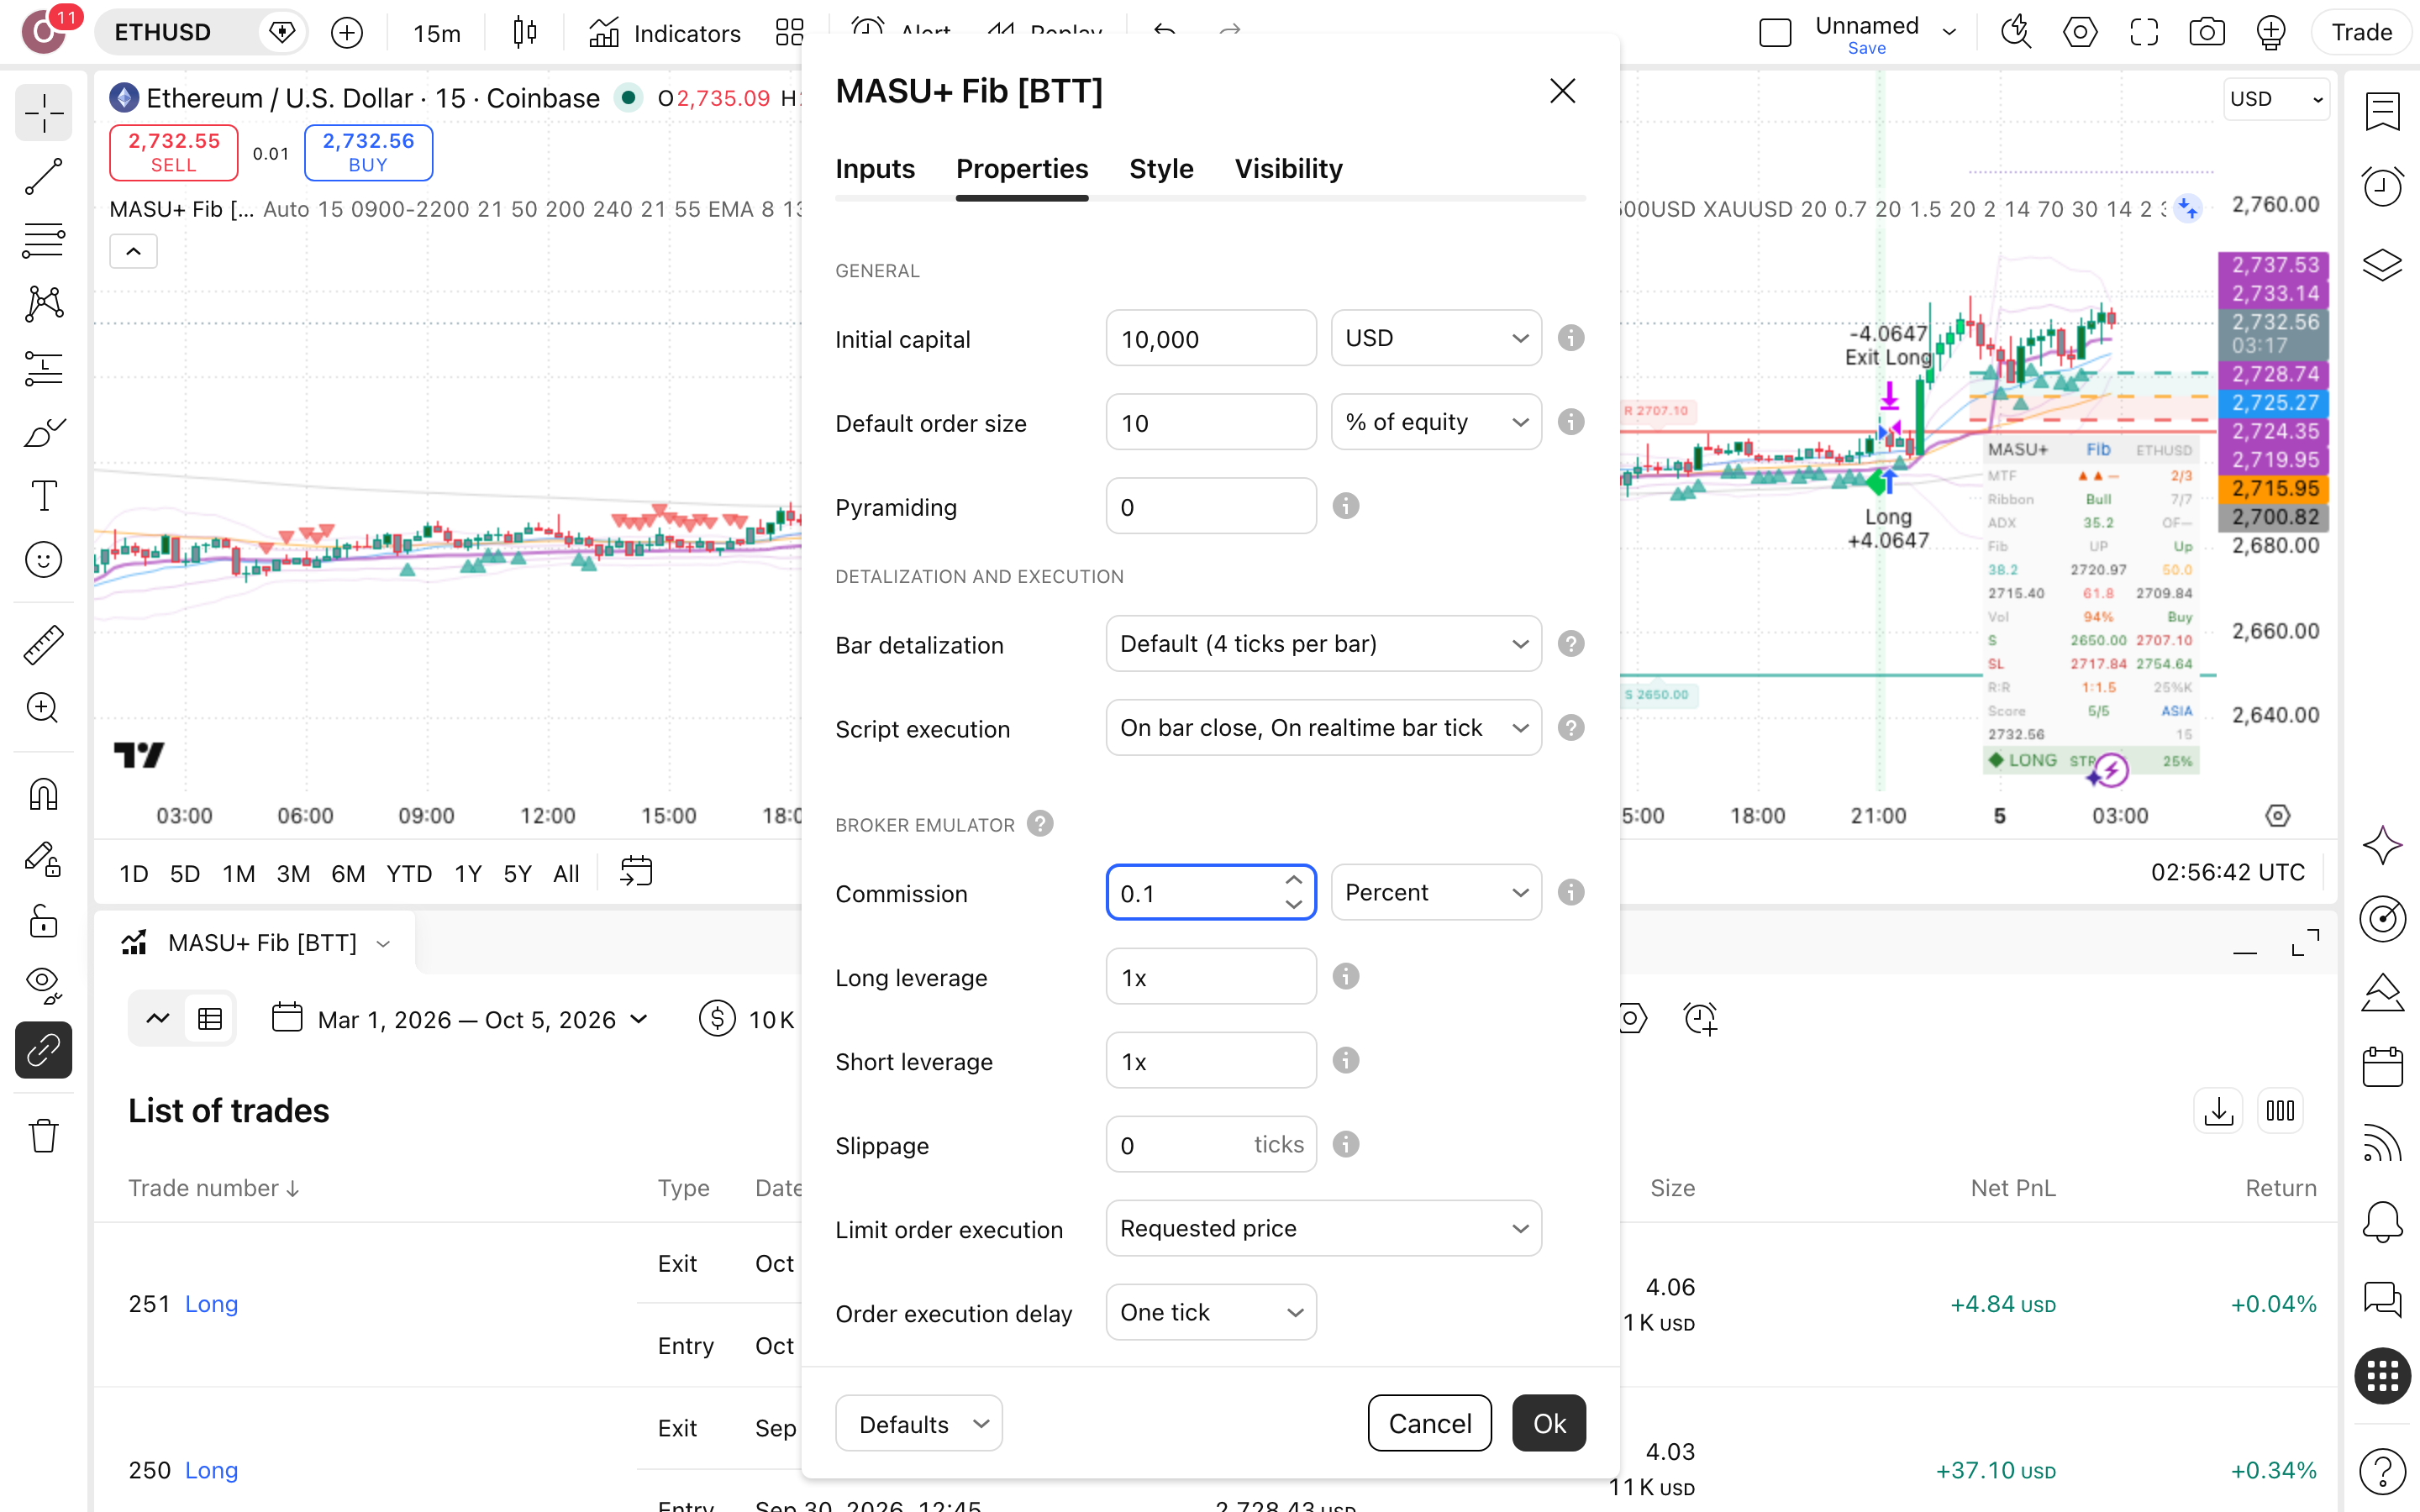Click the Cancel button

tap(1429, 1423)
